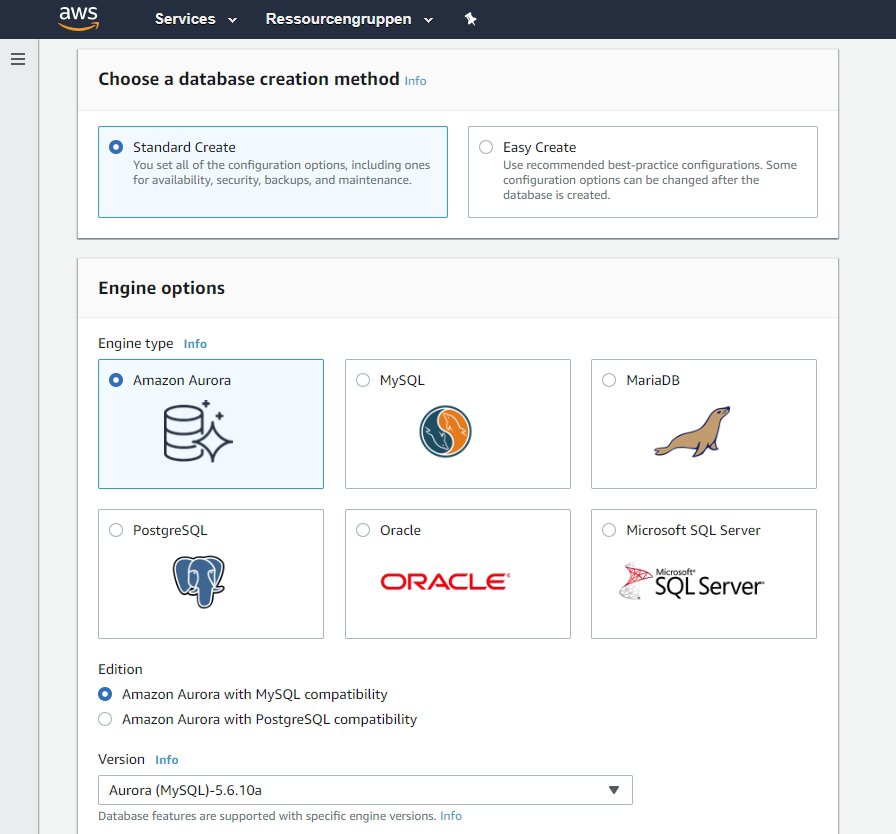
Task: Select the Oracle engine radio button
Action: pos(363,530)
